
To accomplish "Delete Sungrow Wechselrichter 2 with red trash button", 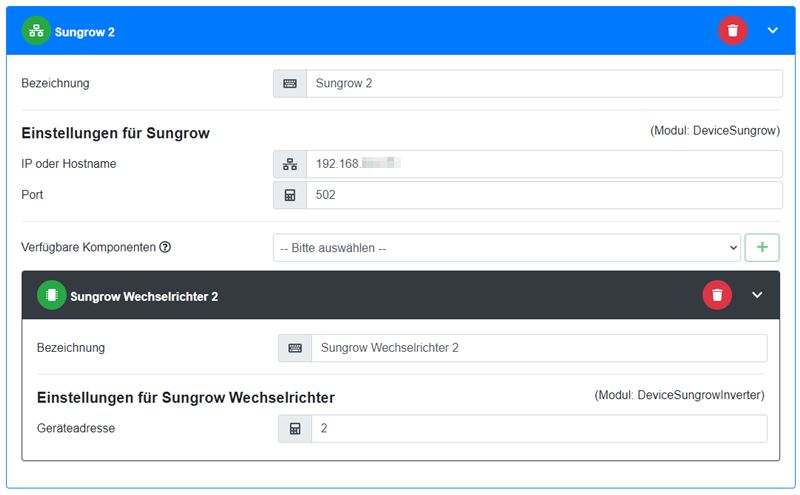I will point(717,295).
